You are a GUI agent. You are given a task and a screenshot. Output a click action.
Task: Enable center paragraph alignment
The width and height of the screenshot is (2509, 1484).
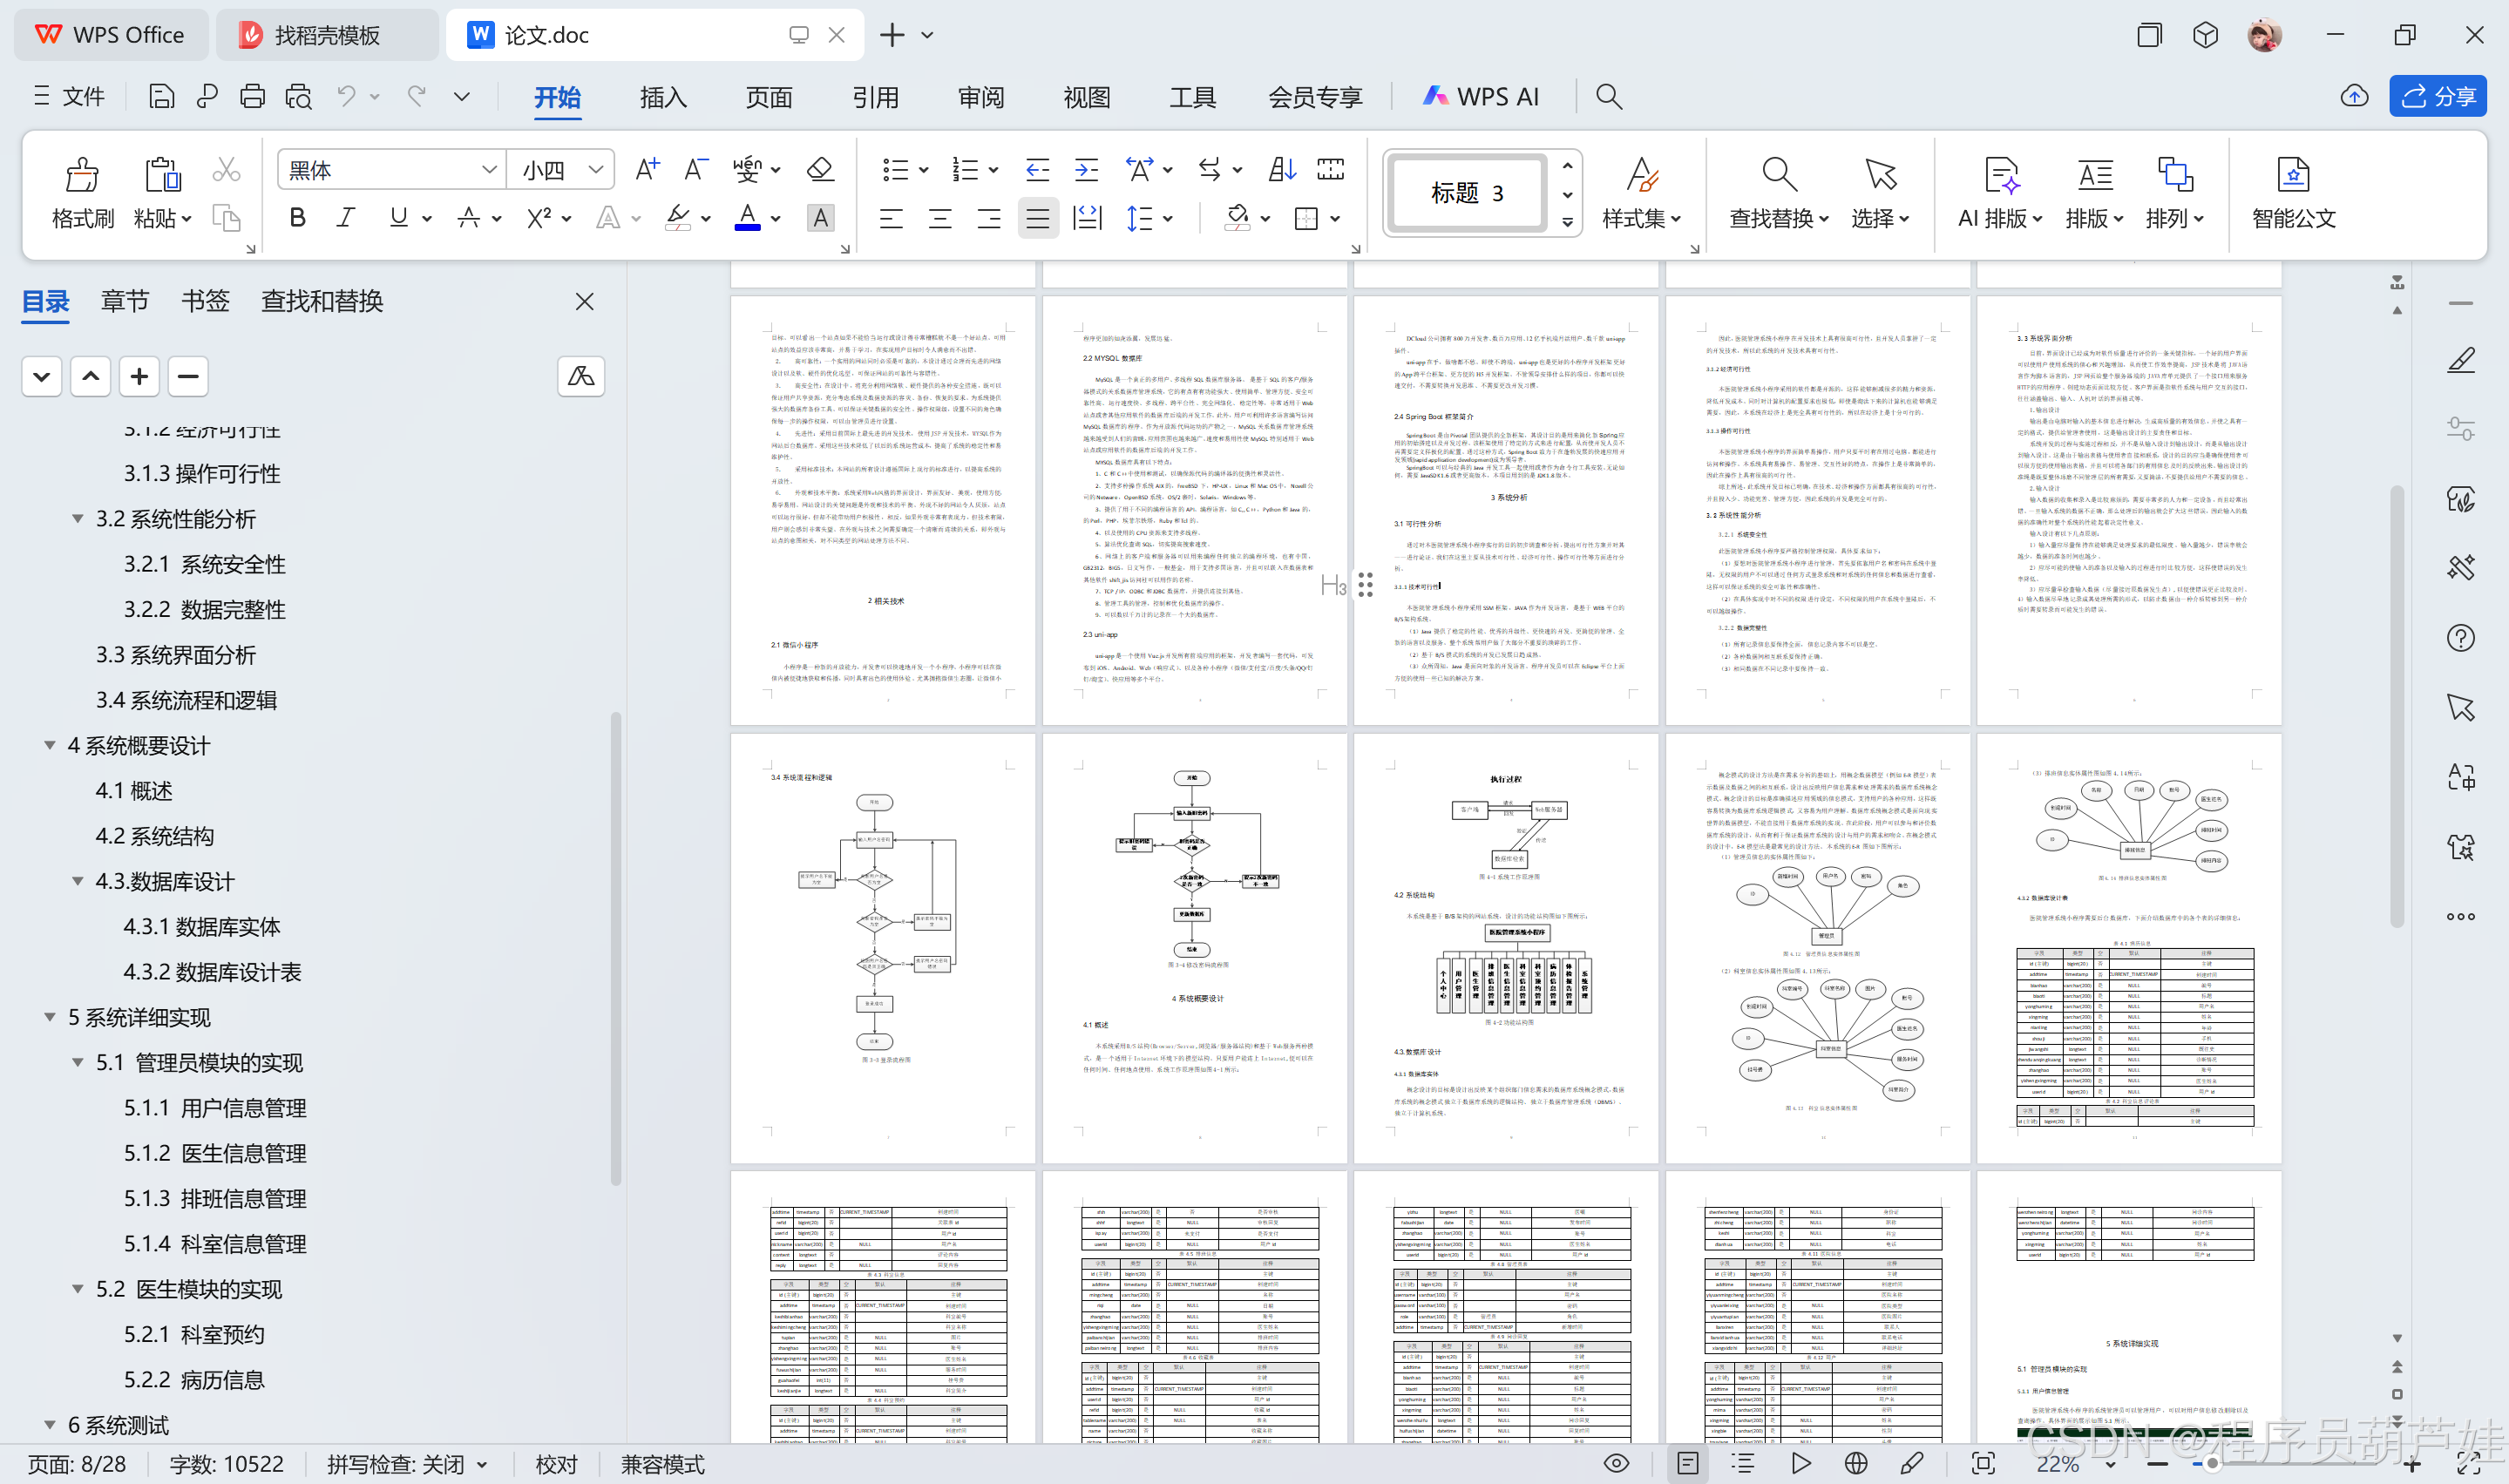pos(940,218)
